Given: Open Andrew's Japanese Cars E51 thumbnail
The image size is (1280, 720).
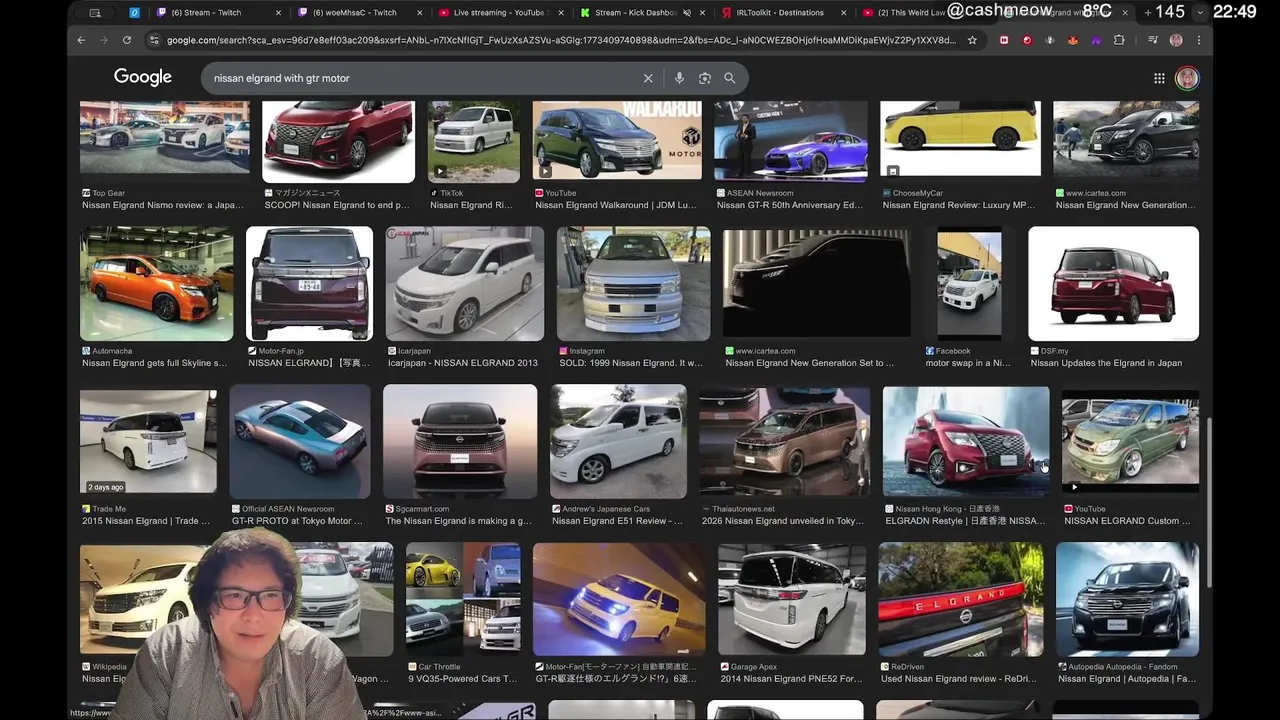Looking at the screenshot, I should pyautogui.click(x=618, y=441).
